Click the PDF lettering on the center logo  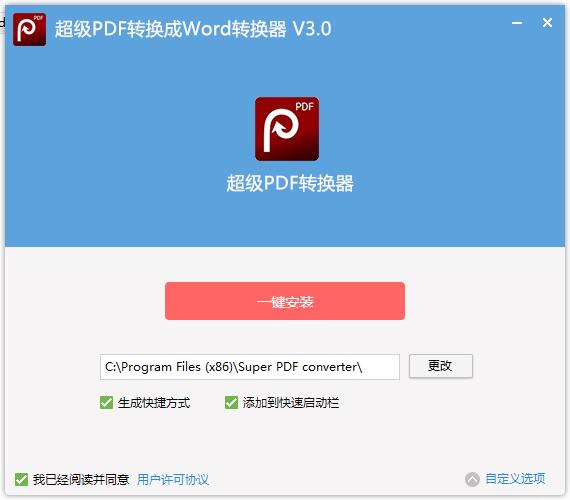click(304, 107)
